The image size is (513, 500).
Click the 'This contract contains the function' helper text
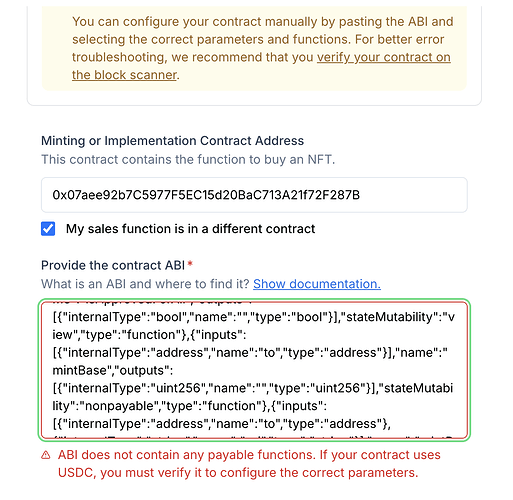(x=188, y=159)
